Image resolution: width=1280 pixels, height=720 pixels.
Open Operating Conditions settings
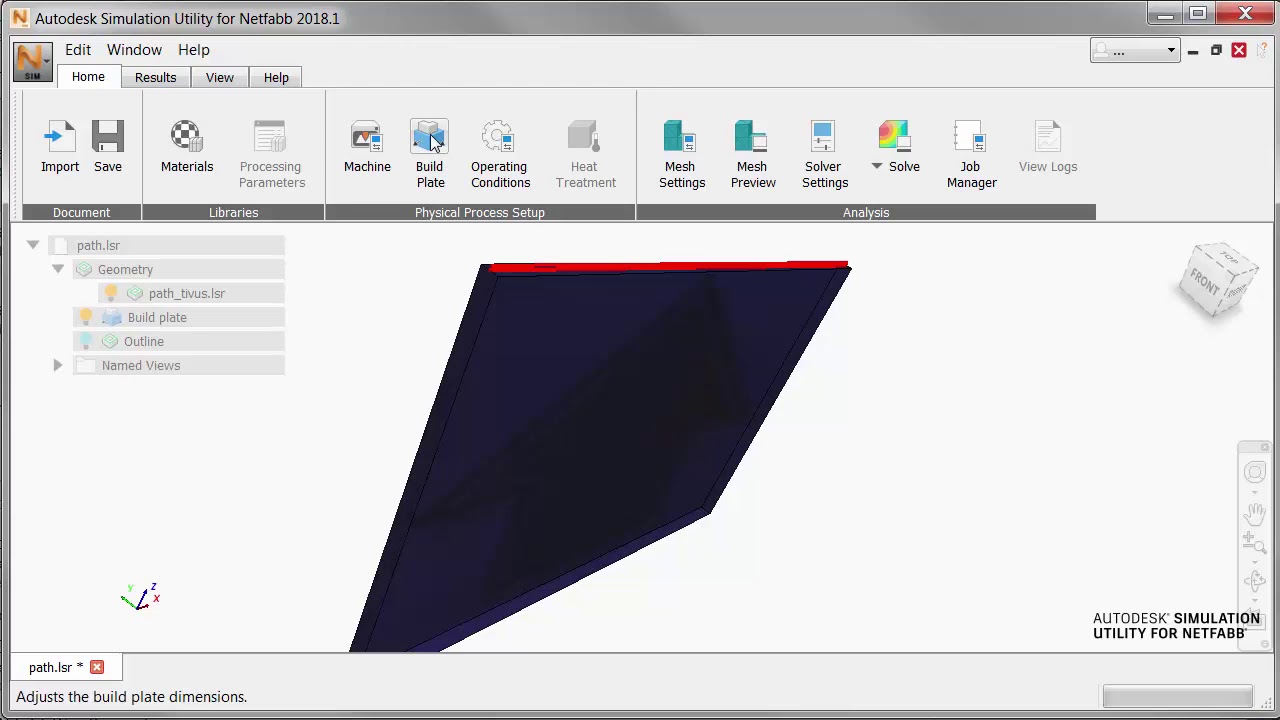[x=500, y=155]
